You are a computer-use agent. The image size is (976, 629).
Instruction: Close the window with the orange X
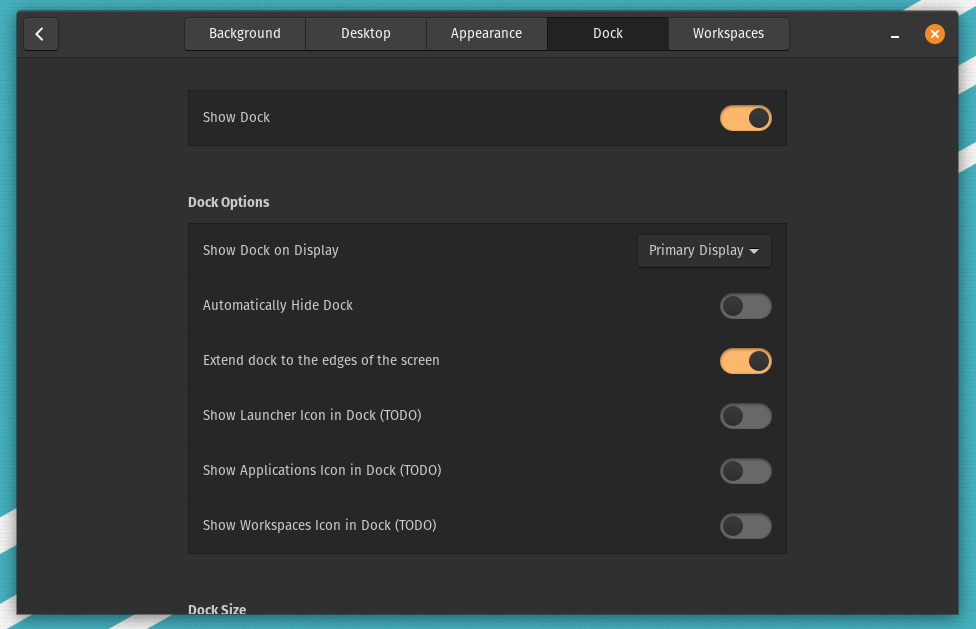(x=934, y=34)
